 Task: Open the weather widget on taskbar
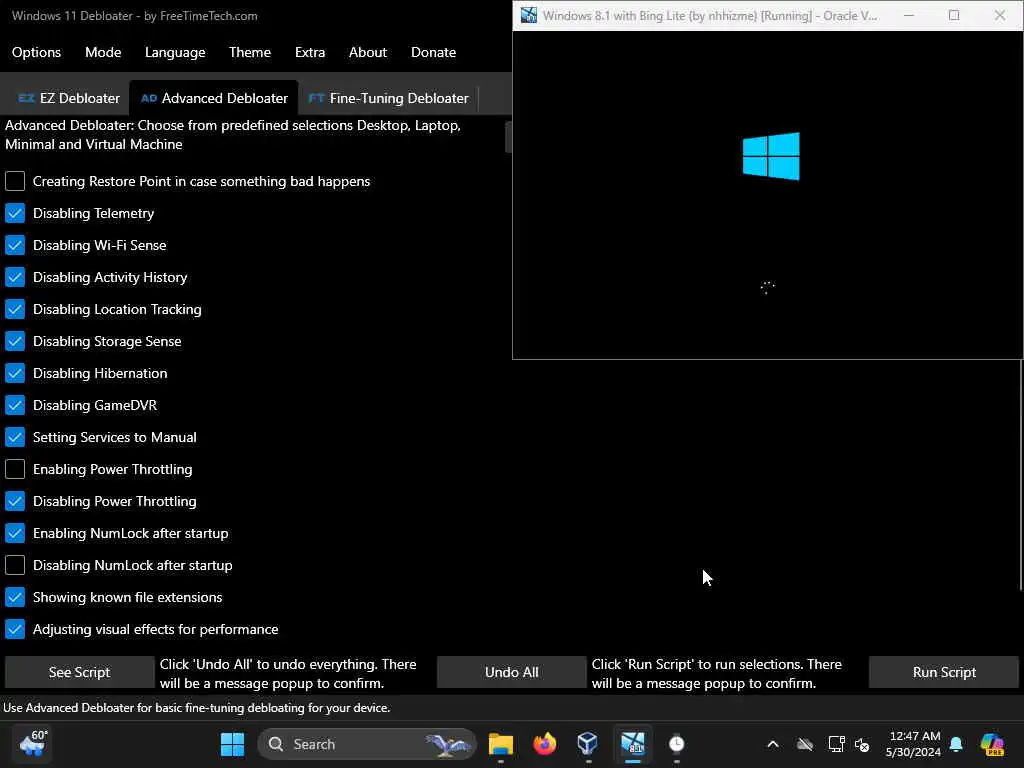click(x=32, y=744)
